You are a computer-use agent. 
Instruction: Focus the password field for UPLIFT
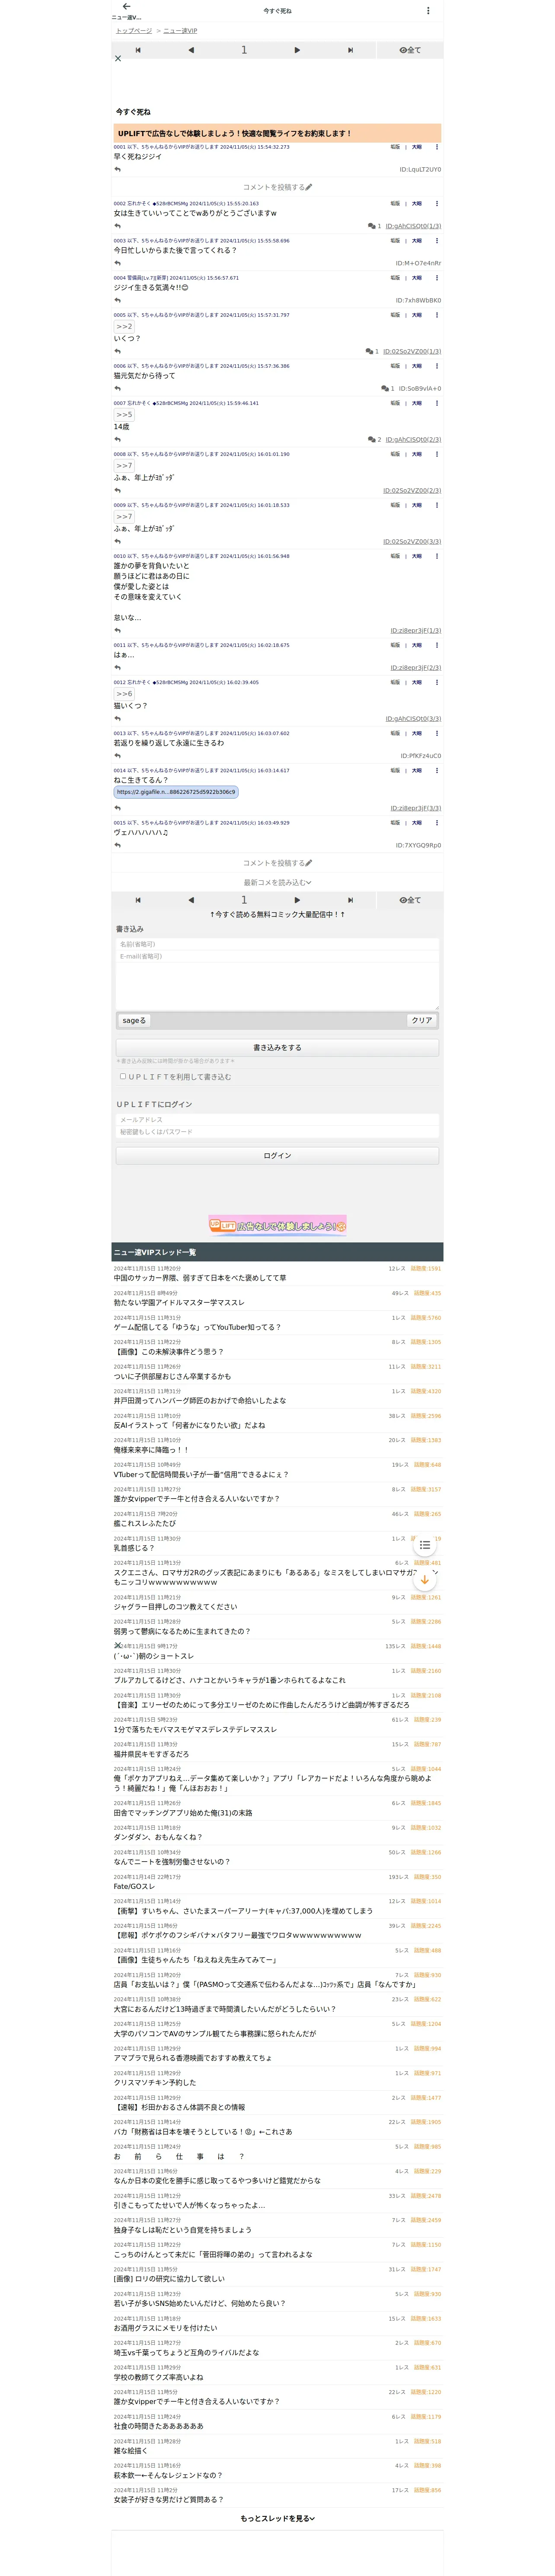[277, 1132]
